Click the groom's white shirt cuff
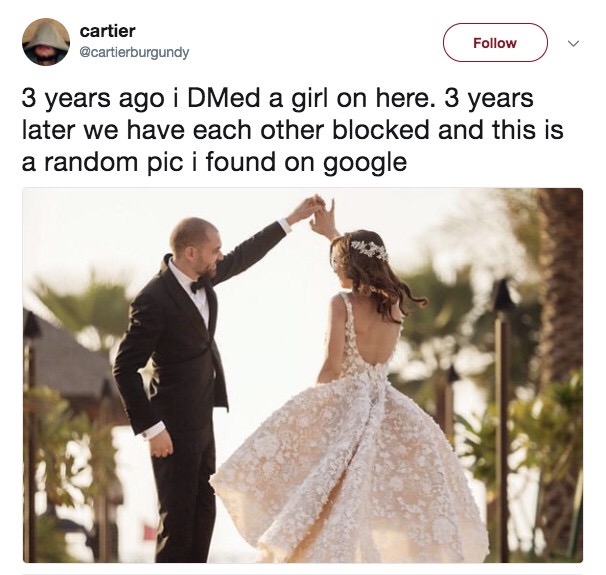The width and height of the screenshot is (606, 575). click(154, 430)
